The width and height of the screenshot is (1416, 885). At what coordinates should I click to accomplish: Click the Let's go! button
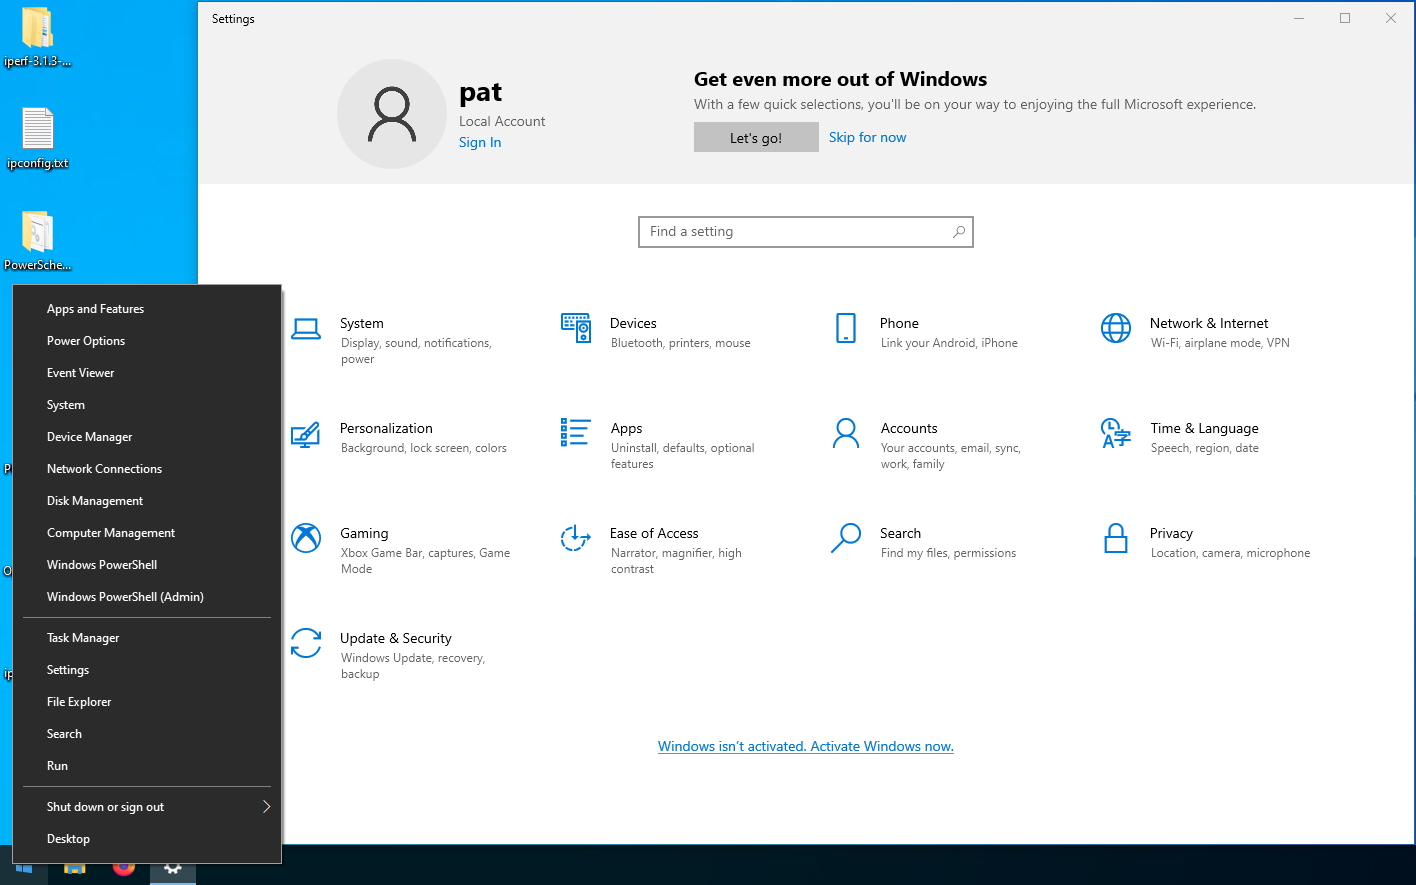(x=756, y=138)
